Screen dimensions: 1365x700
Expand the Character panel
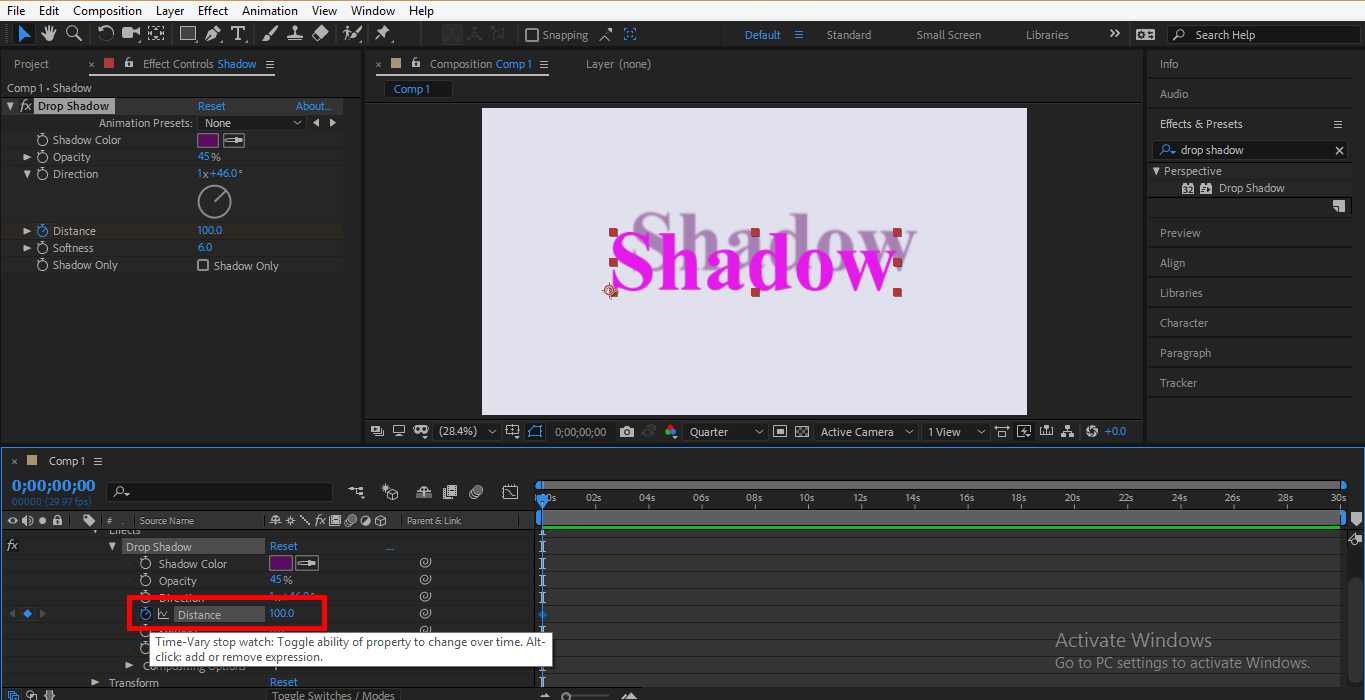1184,322
